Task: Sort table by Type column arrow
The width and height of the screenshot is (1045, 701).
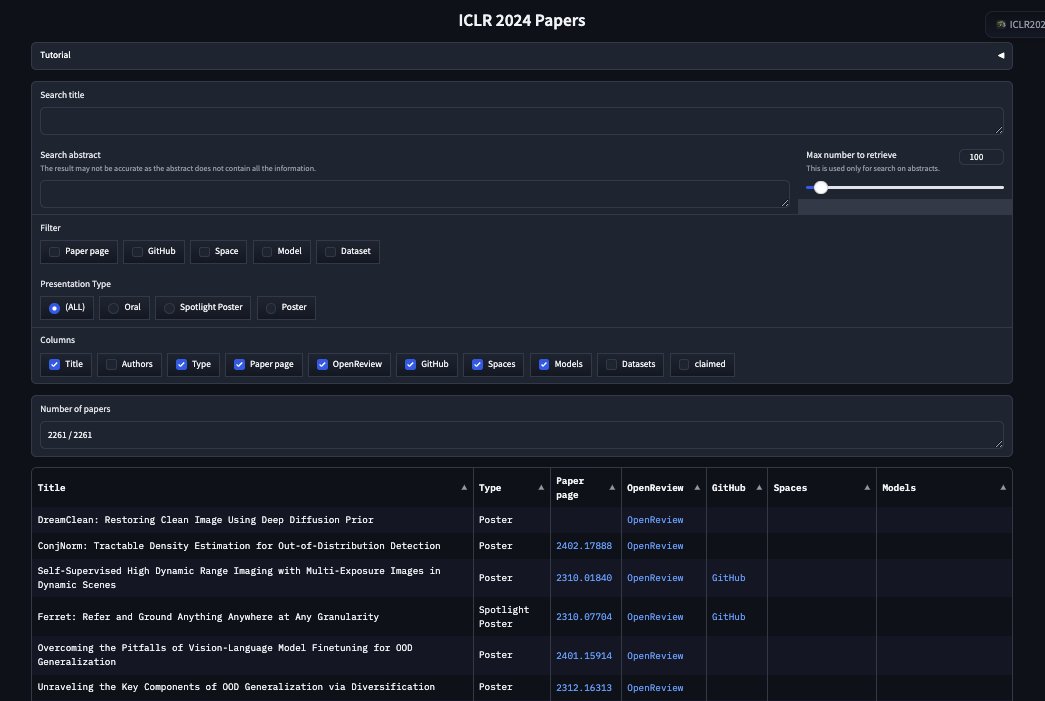Action: 541,488
